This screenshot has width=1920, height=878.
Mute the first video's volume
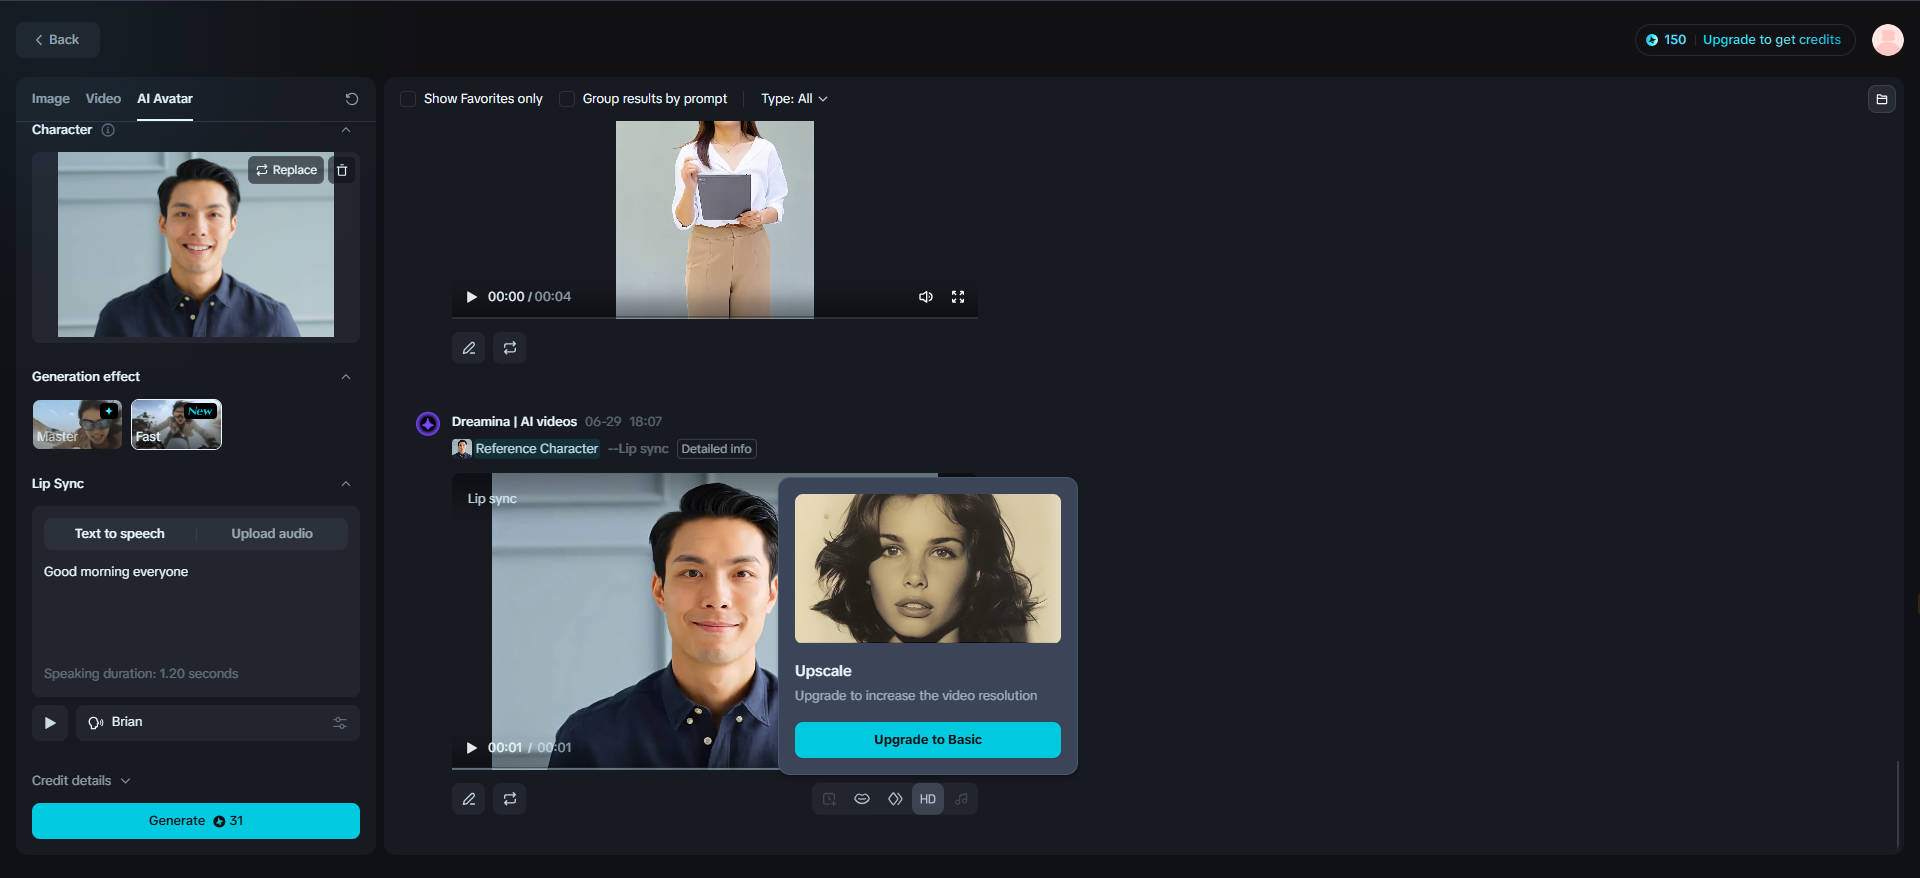pos(926,297)
